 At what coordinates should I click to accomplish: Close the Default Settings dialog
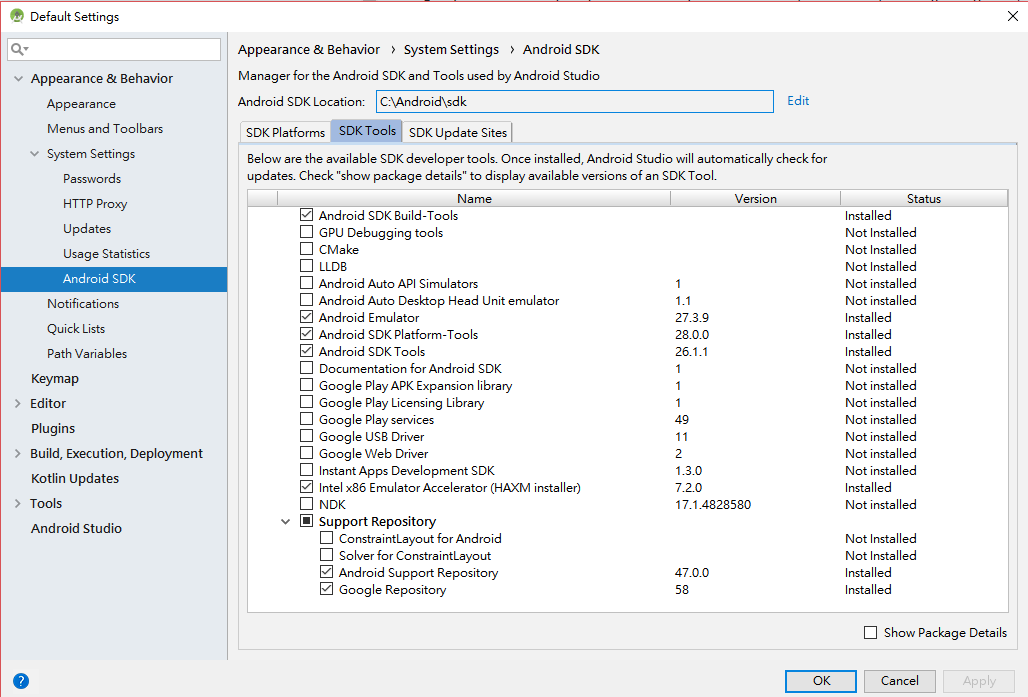[x=1012, y=16]
